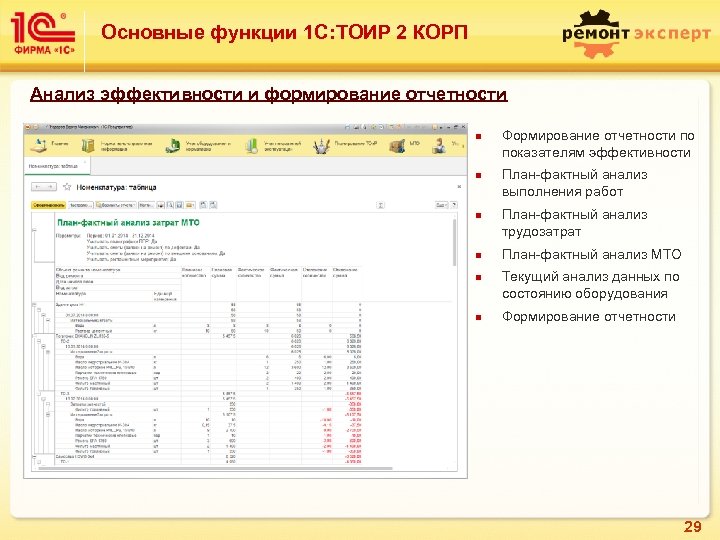Collapse the Запасные части group under ТО-3
720x540 pixels.
[x=48, y=404]
